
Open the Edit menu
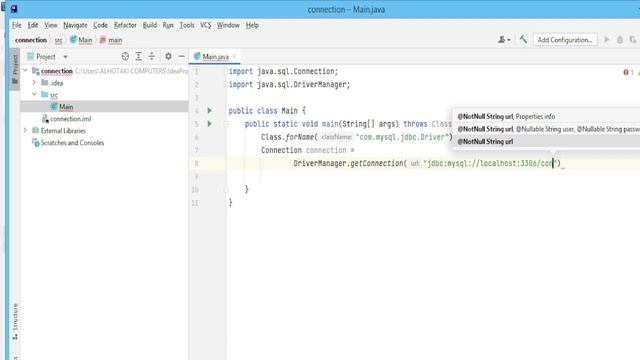click(33, 25)
